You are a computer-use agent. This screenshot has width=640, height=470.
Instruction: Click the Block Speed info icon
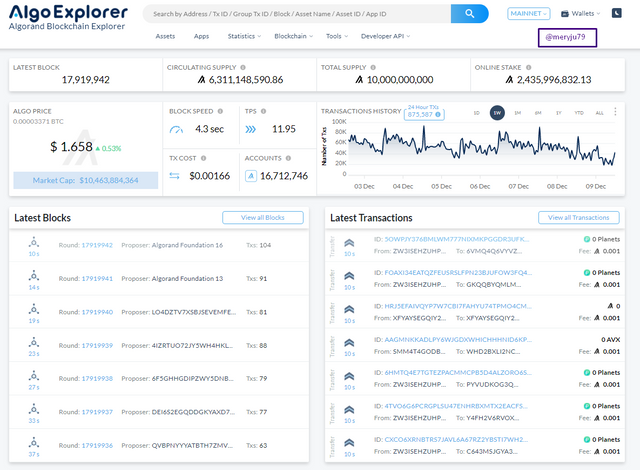[x=220, y=111]
